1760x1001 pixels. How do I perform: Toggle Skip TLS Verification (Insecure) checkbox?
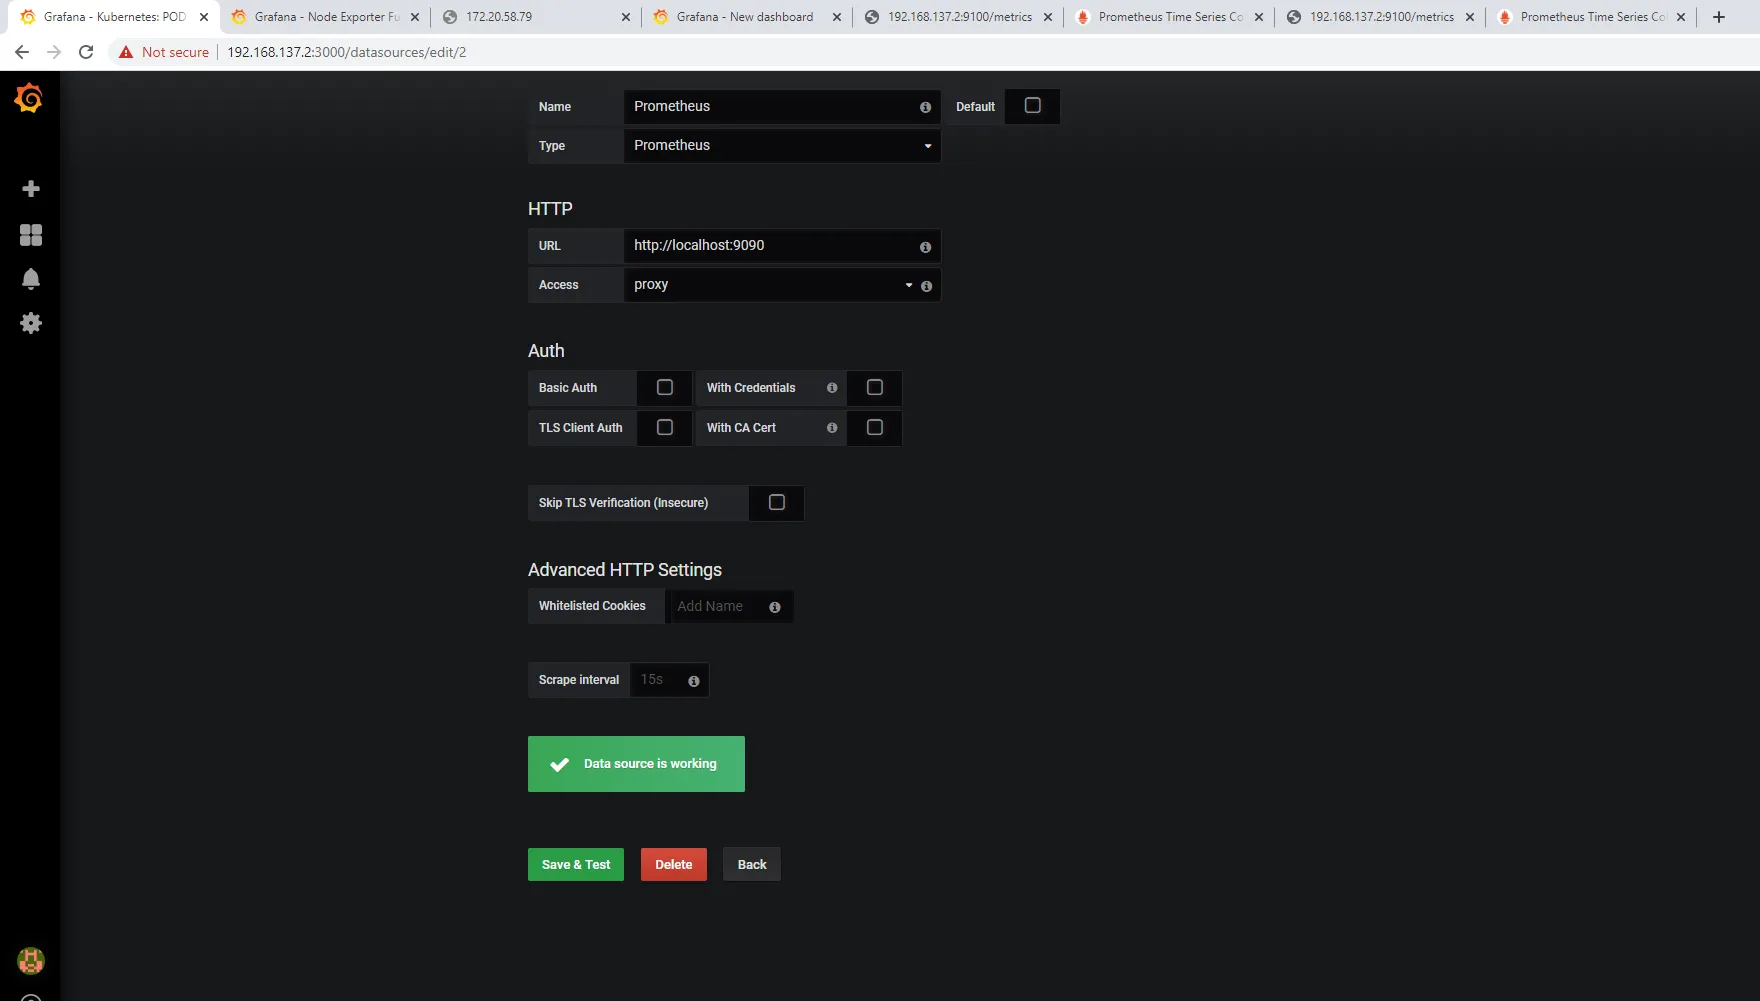(x=777, y=502)
